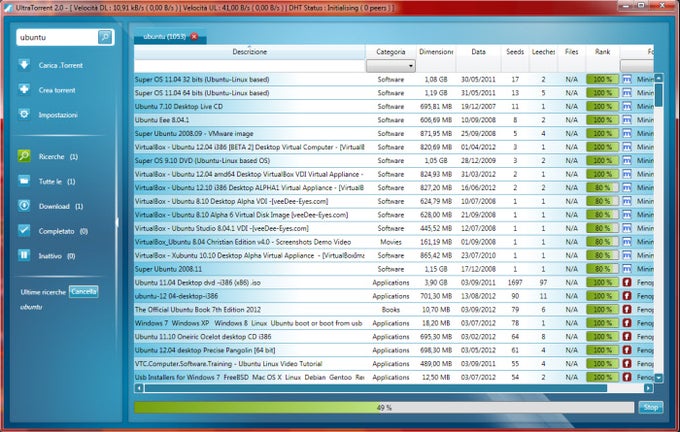Screen dimensions: 680x432
Task: Click red source icon for Ubuntu 12.04 Precise Pangolin
Action: point(627,350)
